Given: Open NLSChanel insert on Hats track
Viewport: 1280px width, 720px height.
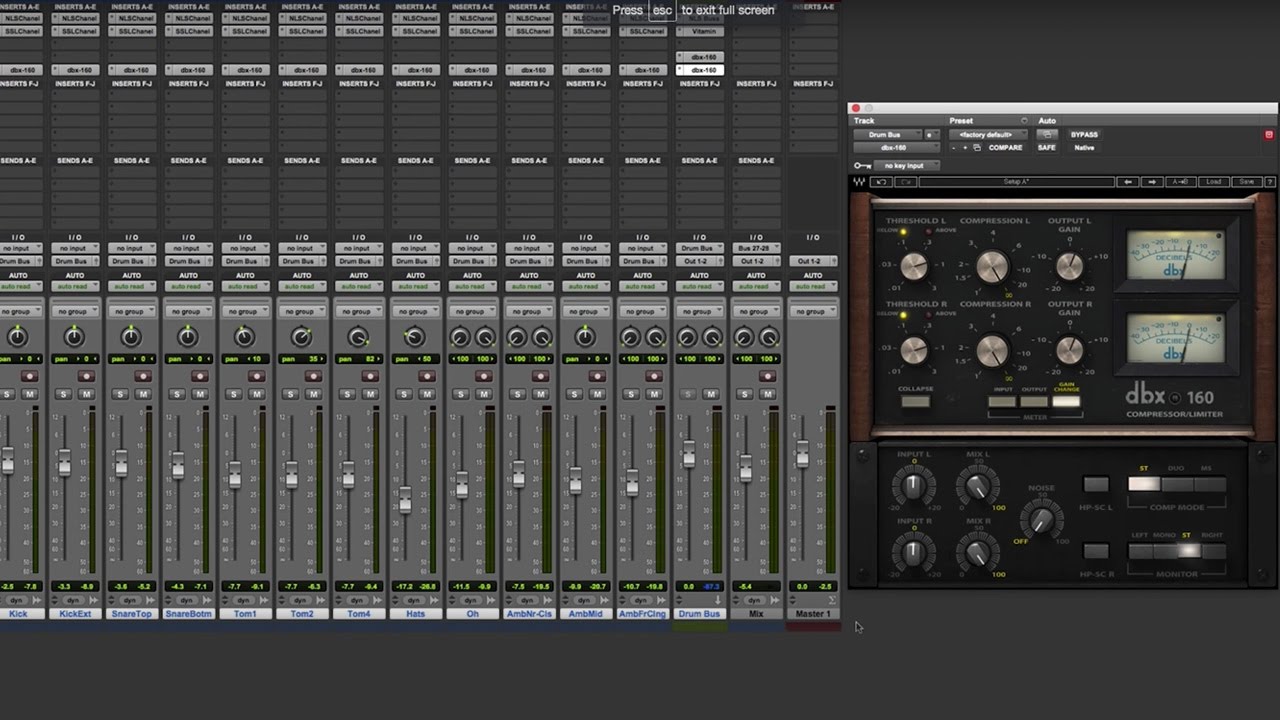Looking at the screenshot, I should point(415,19).
